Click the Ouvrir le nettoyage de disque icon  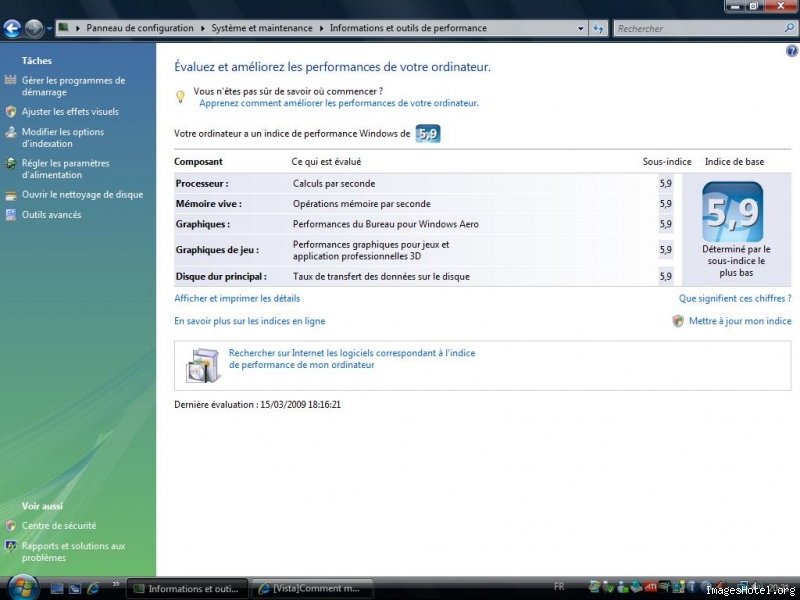click(11, 195)
